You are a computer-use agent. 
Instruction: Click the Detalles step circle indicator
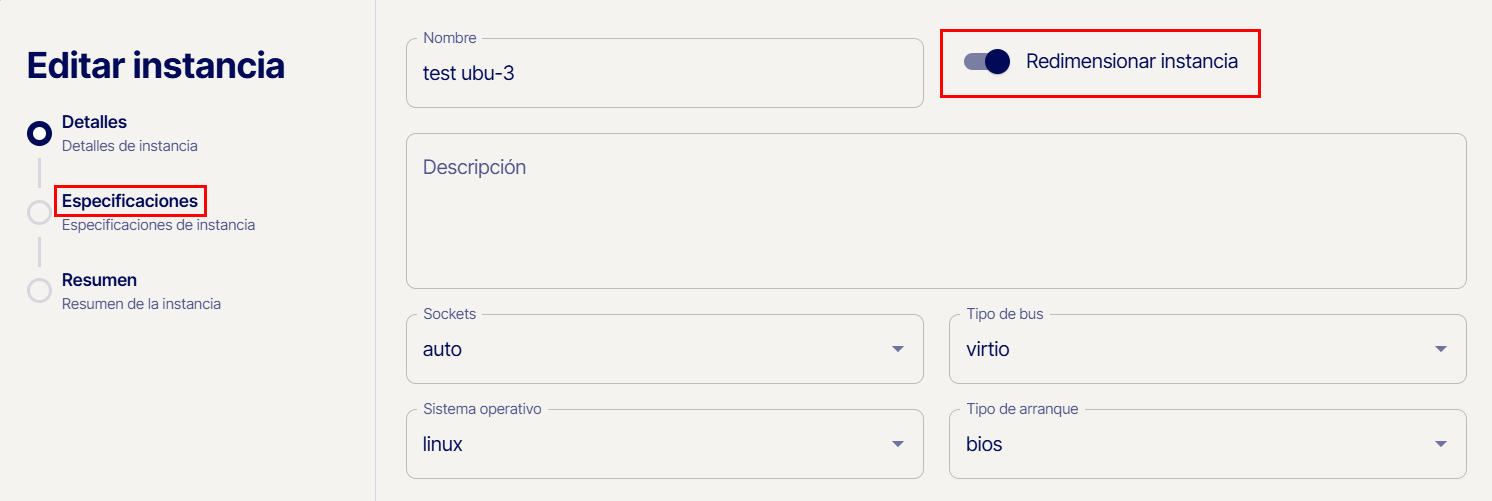pyautogui.click(x=39, y=133)
